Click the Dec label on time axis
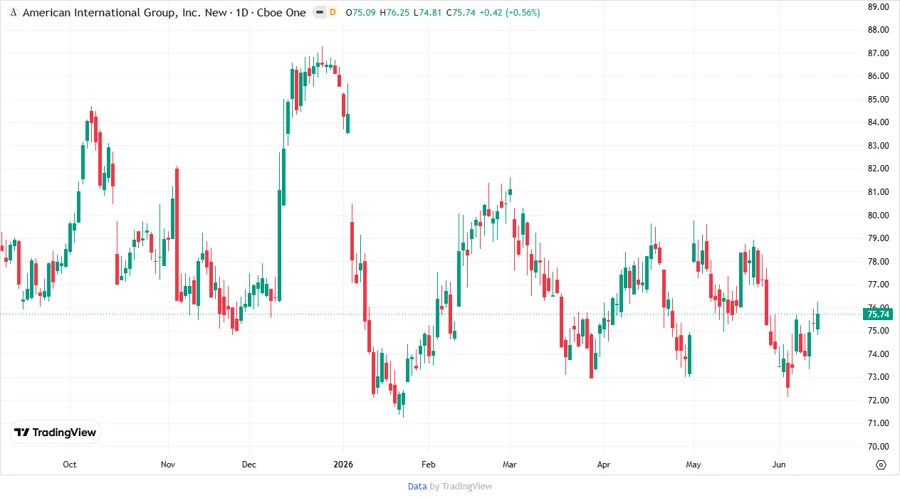Screen dimensions: 900x498 249,464
